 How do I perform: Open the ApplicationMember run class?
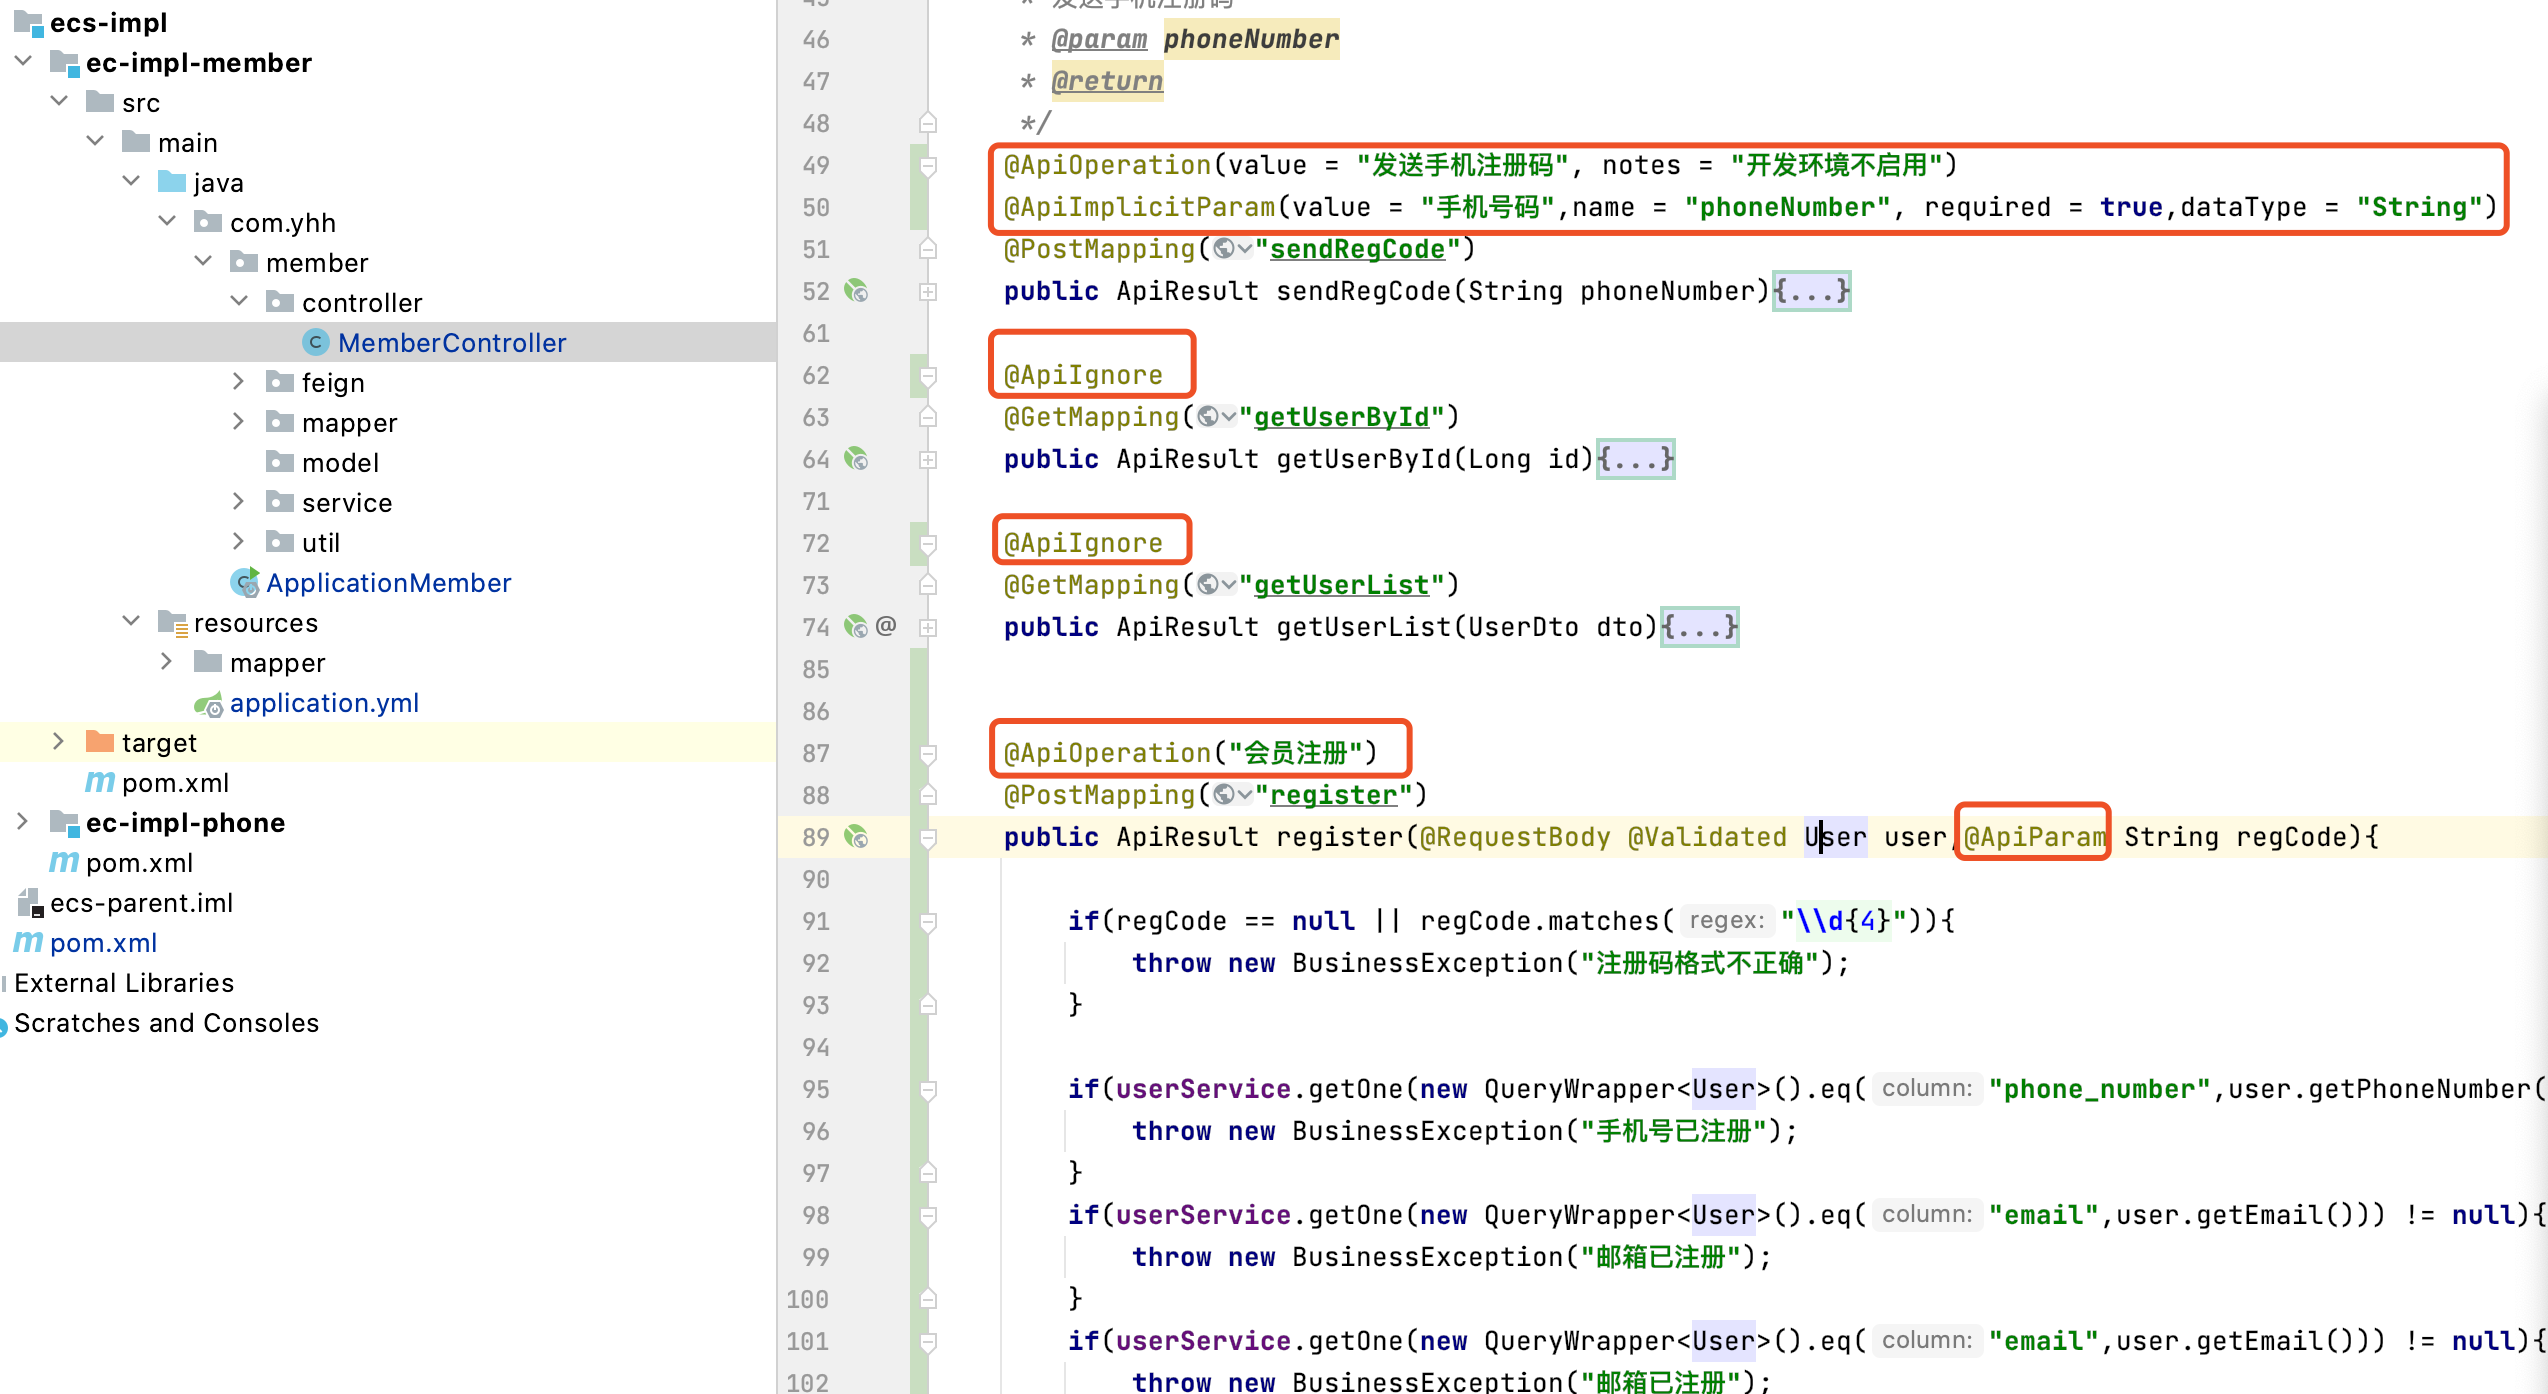pyautogui.click(x=388, y=583)
